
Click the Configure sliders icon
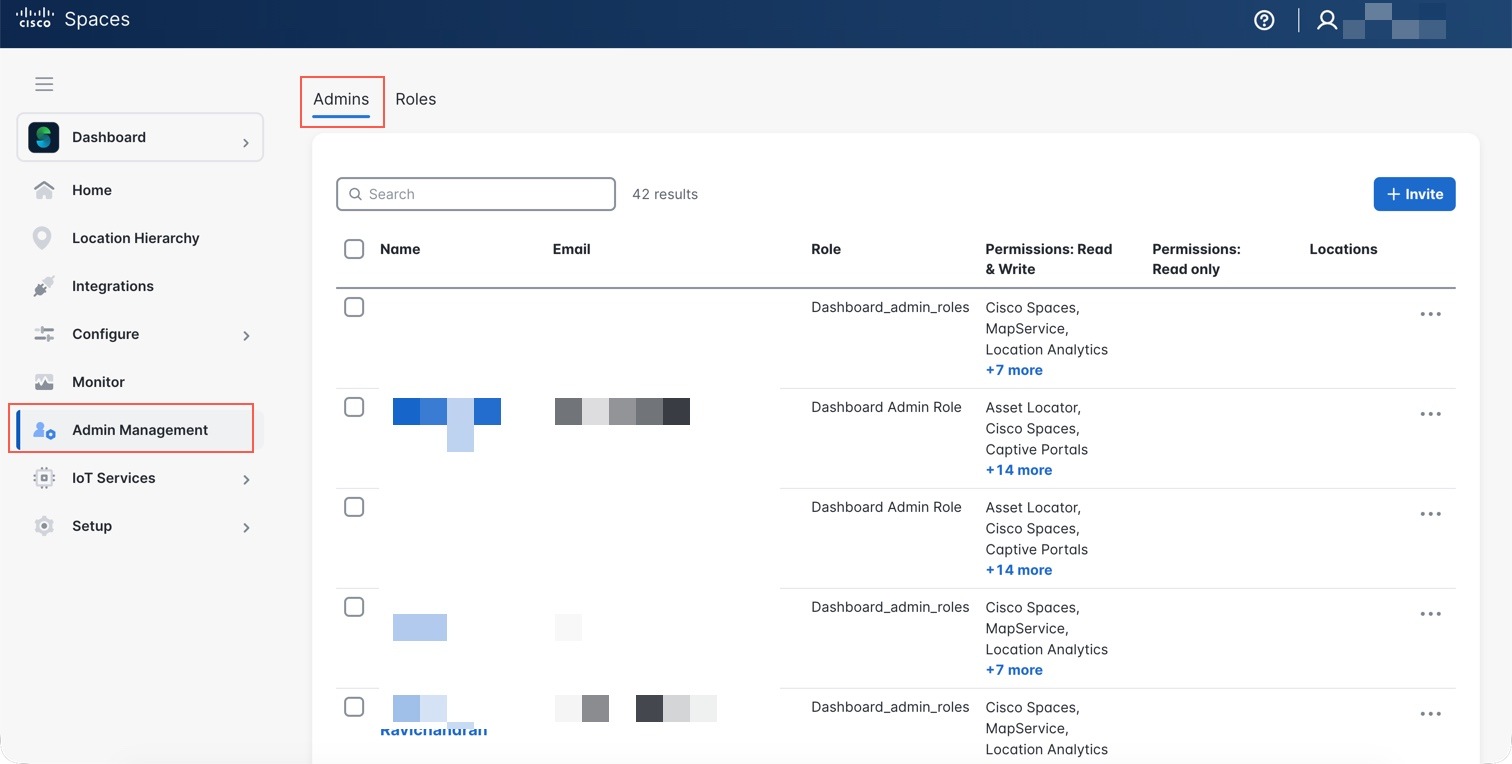pos(44,334)
